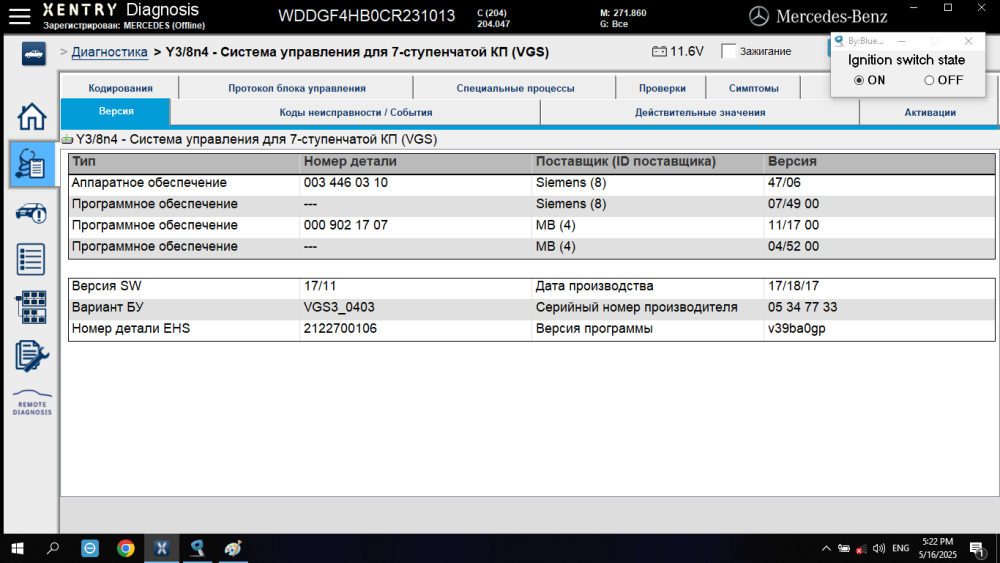The width and height of the screenshot is (1000, 563).
Task: Open TeamViewer-like blue taskbar icon
Action: coord(90,548)
